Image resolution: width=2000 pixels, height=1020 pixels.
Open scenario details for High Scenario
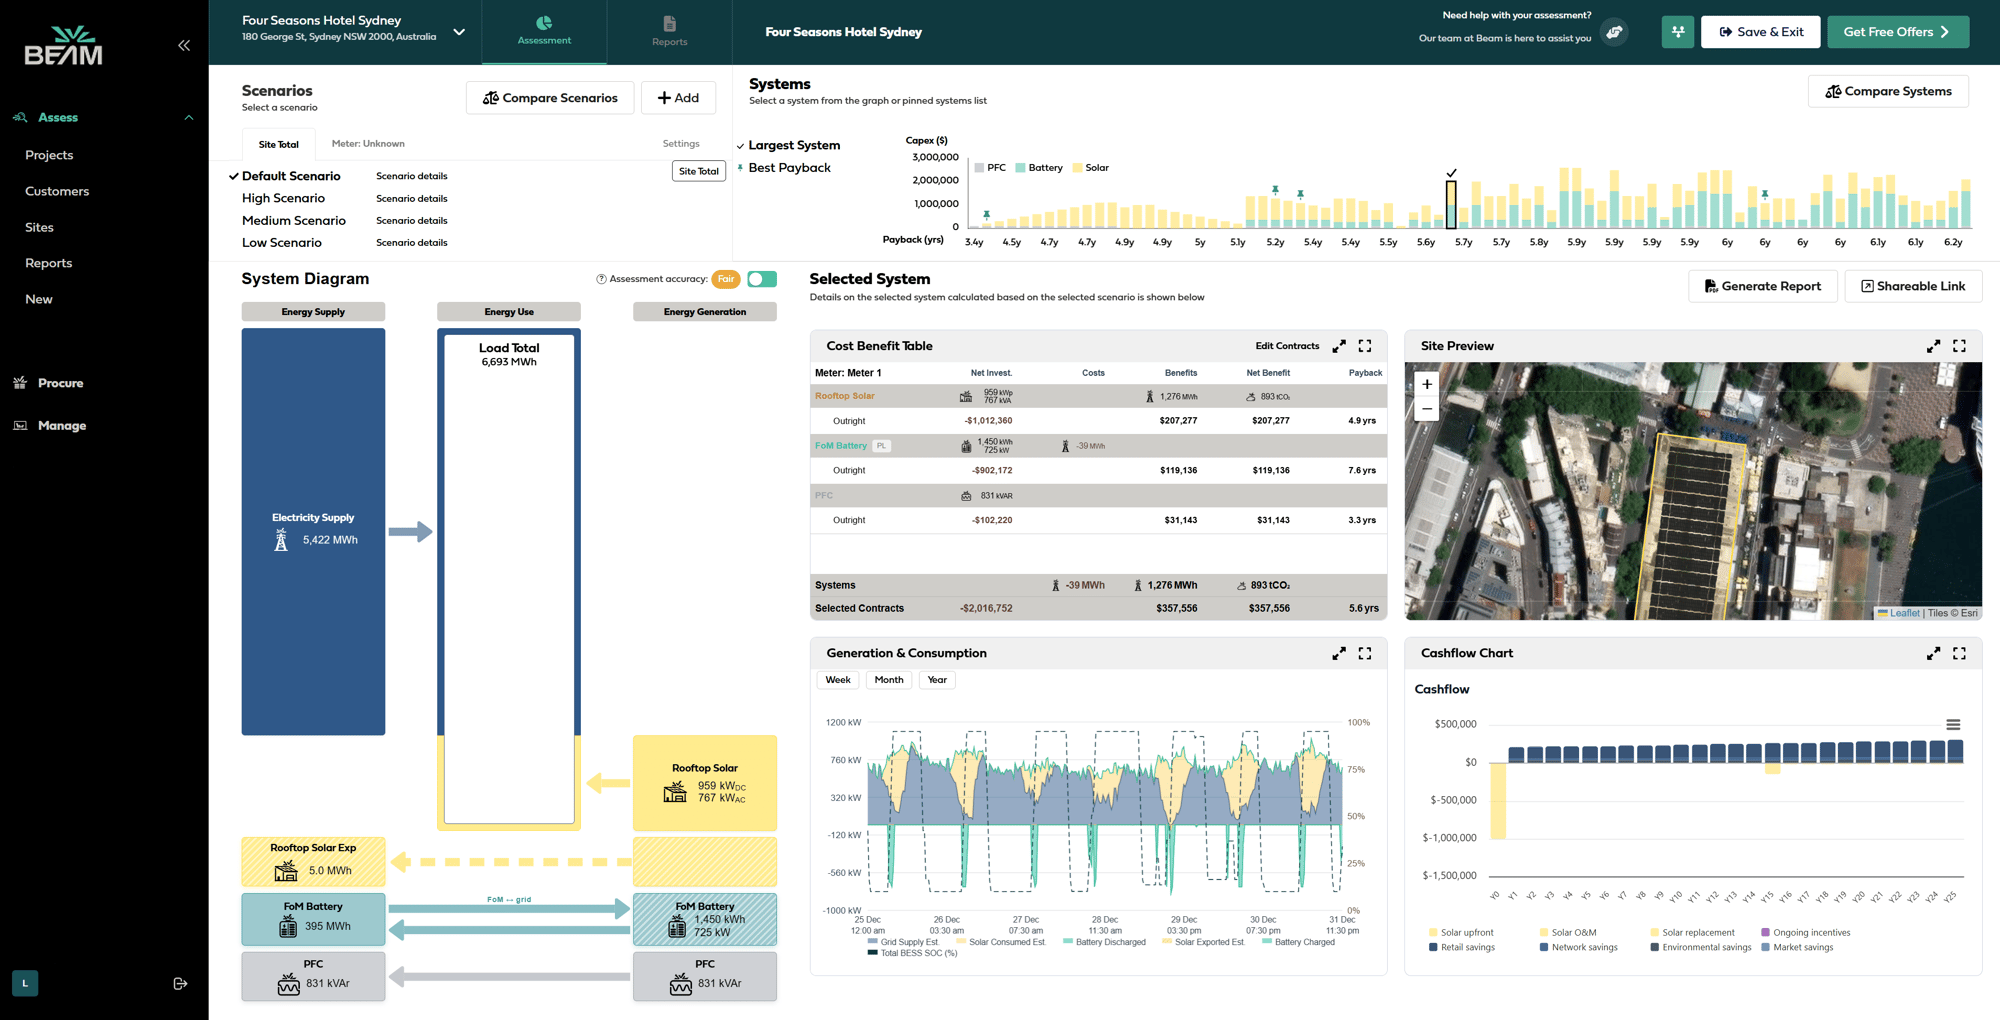pyautogui.click(x=412, y=198)
